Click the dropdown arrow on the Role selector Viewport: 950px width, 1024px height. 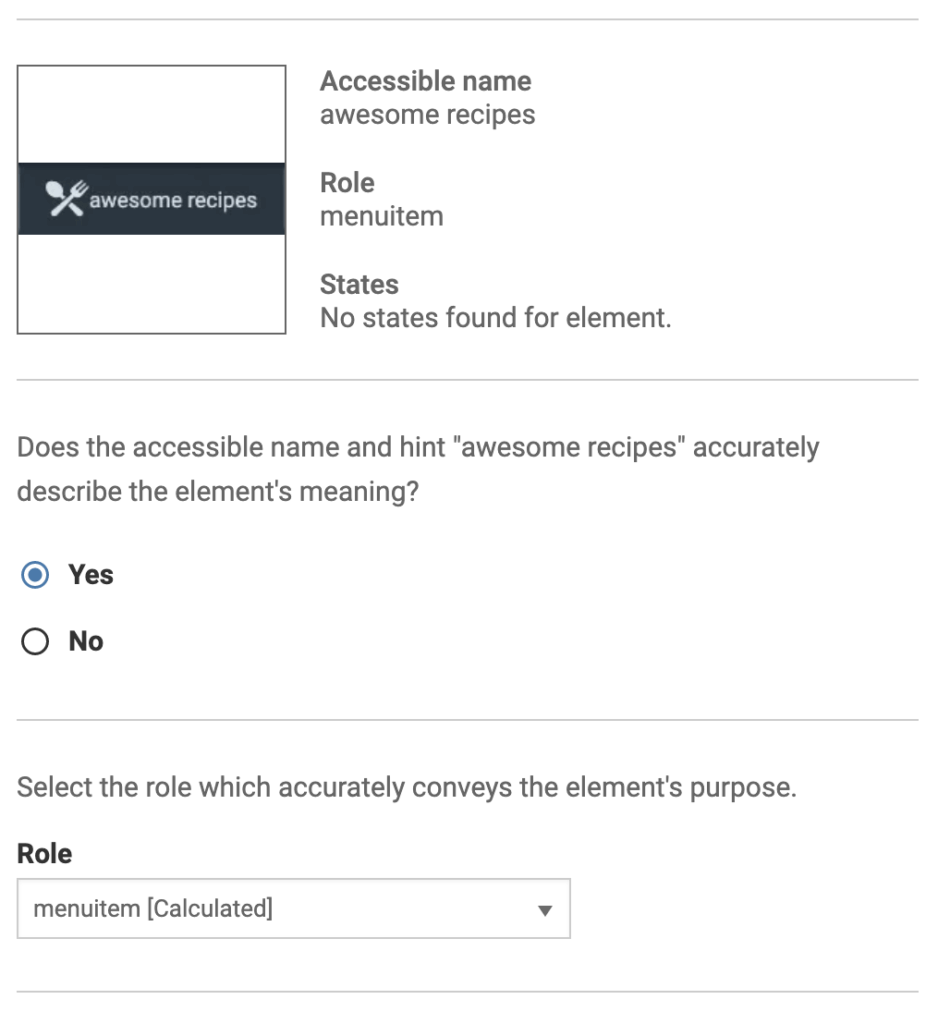[545, 908]
